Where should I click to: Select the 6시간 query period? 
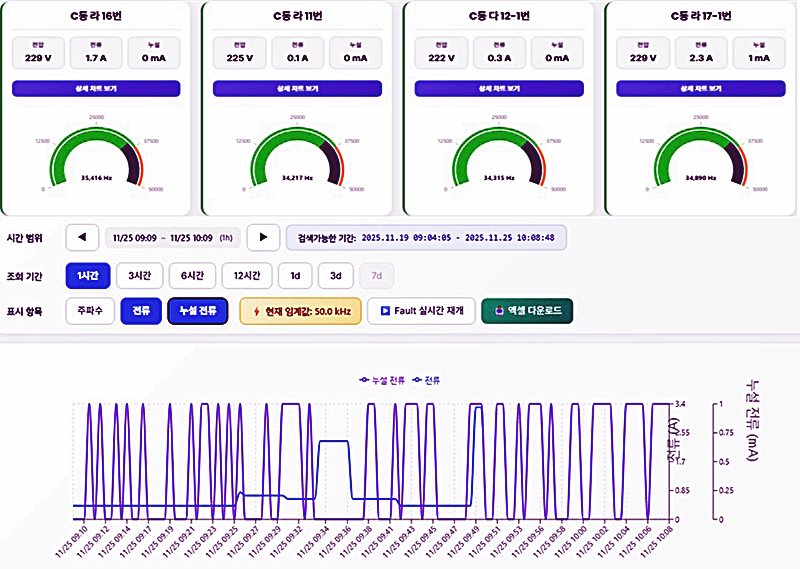tap(192, 275)
